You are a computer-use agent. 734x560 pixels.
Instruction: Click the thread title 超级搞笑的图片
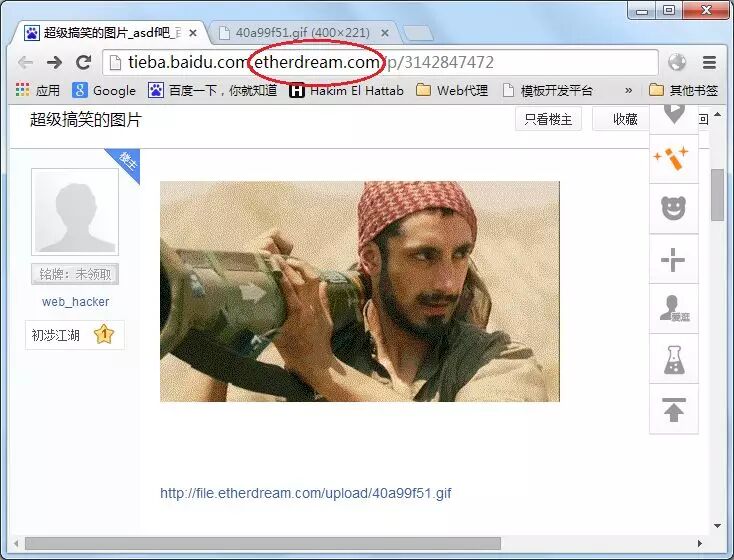[x=86, y=119]
